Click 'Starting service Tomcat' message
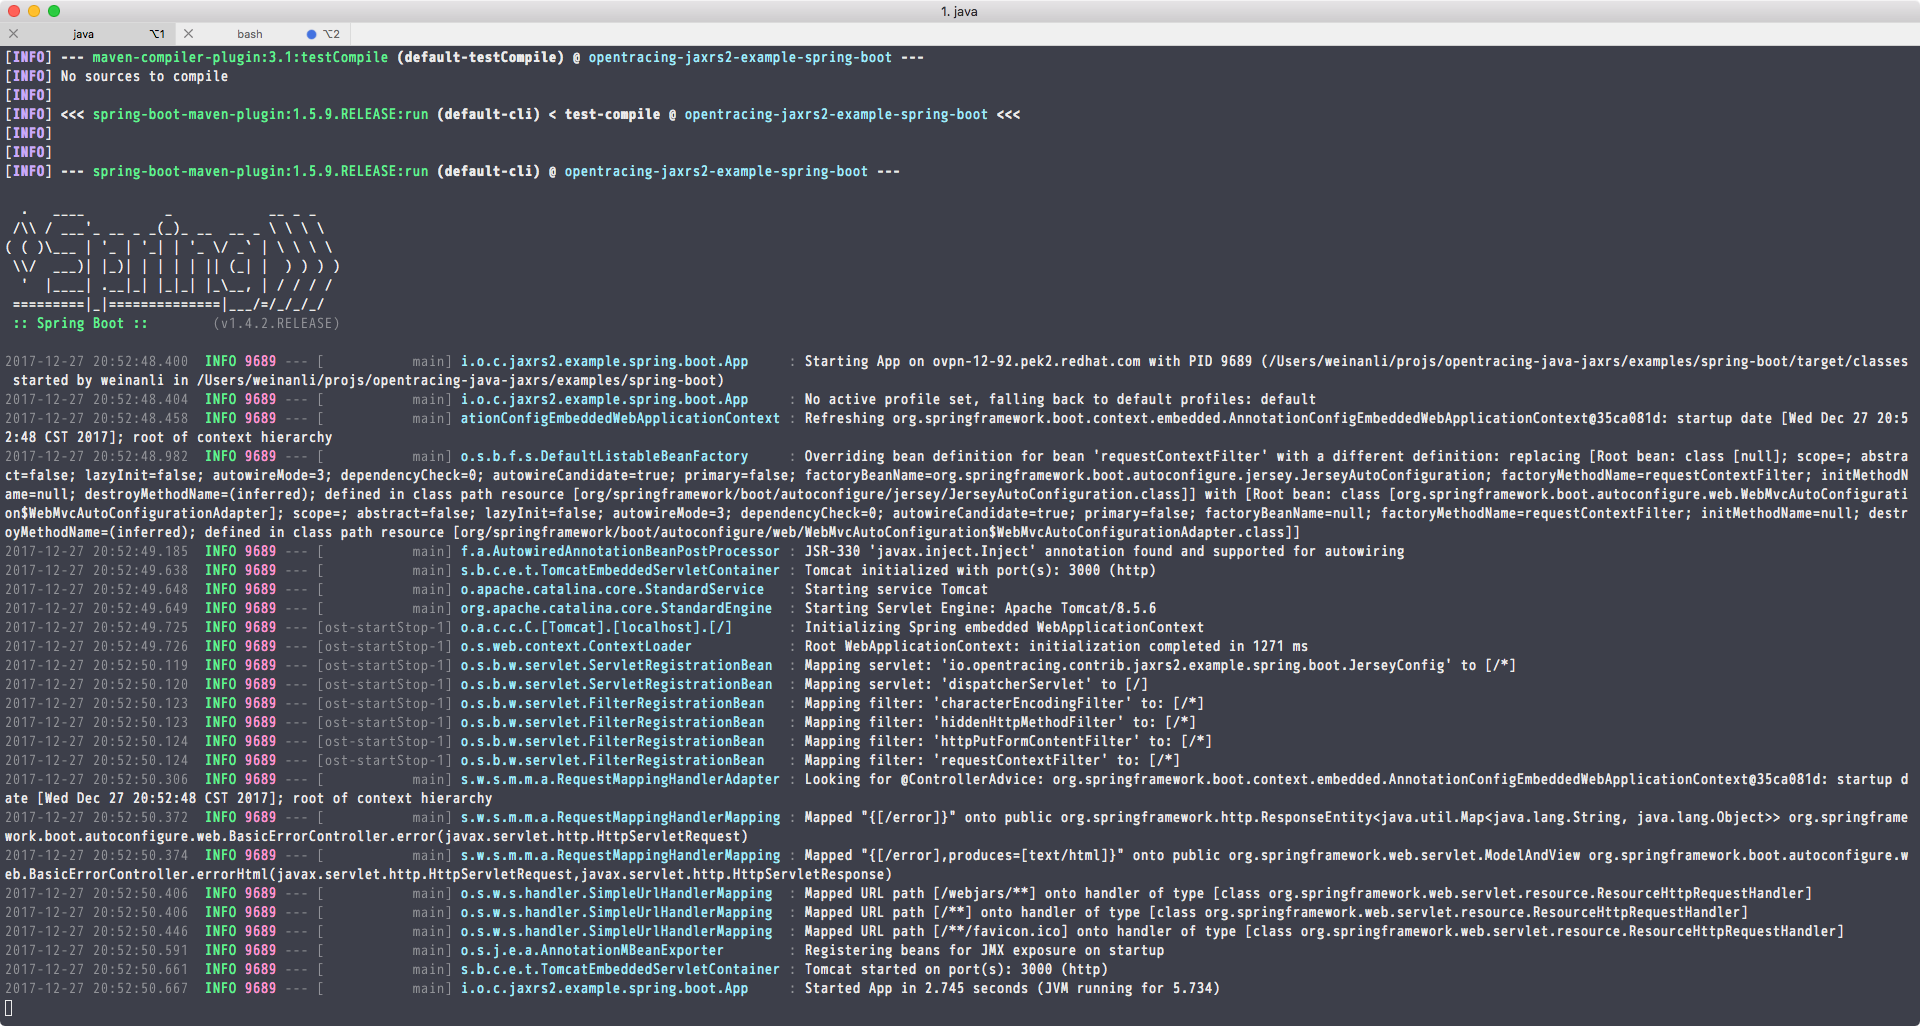 tap(896, 589)
